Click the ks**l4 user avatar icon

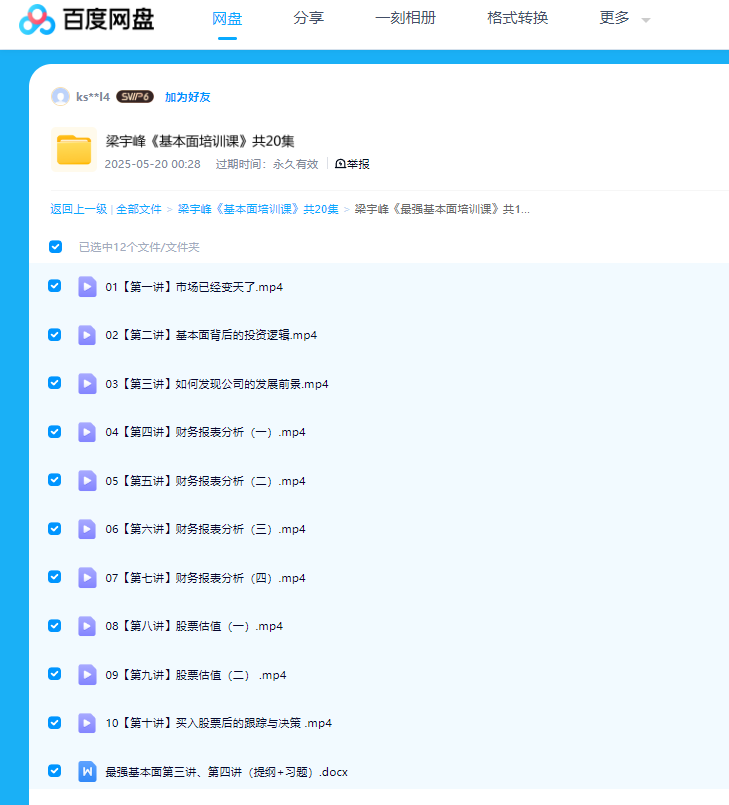point(61,97)
